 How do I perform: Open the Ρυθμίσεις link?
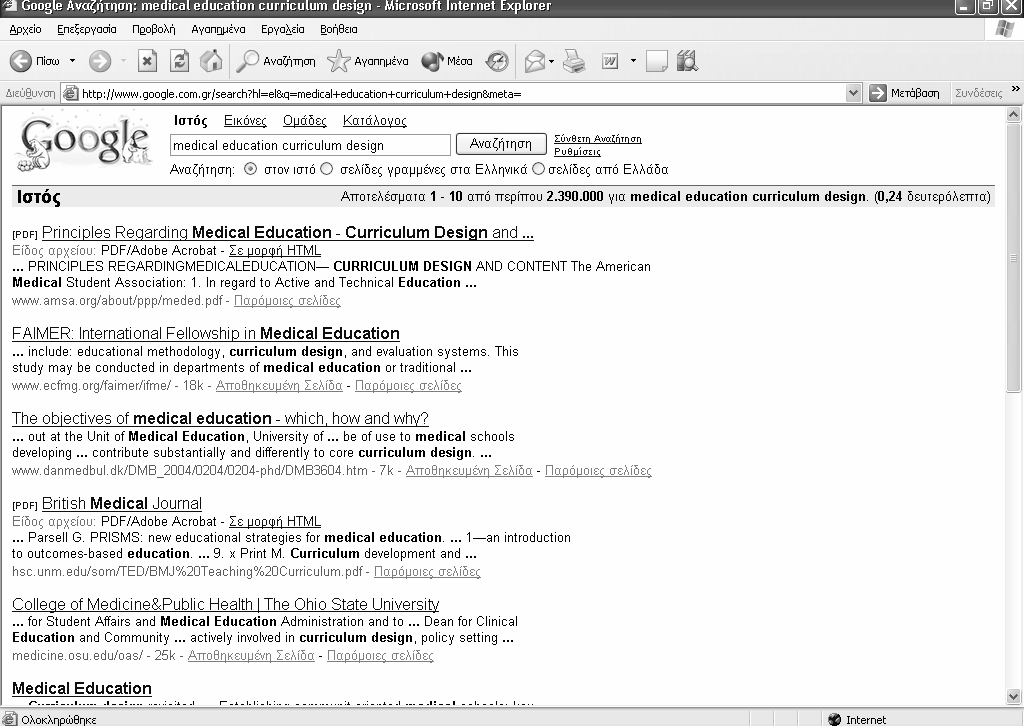pos(577,151)
